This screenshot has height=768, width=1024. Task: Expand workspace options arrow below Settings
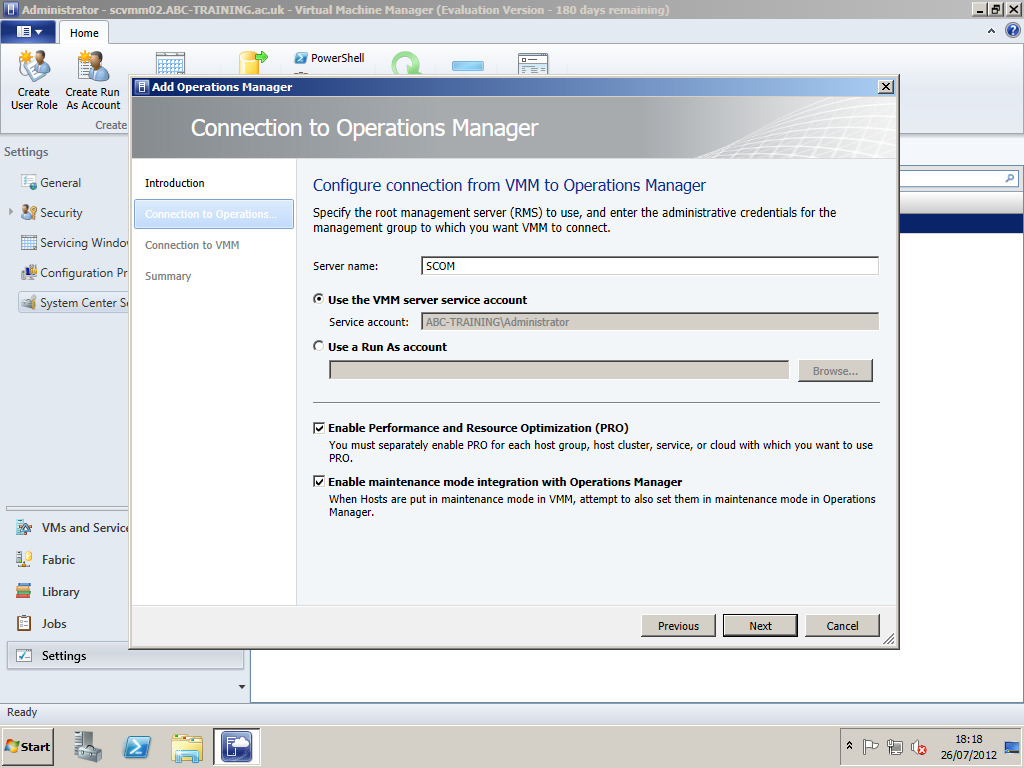242,686
